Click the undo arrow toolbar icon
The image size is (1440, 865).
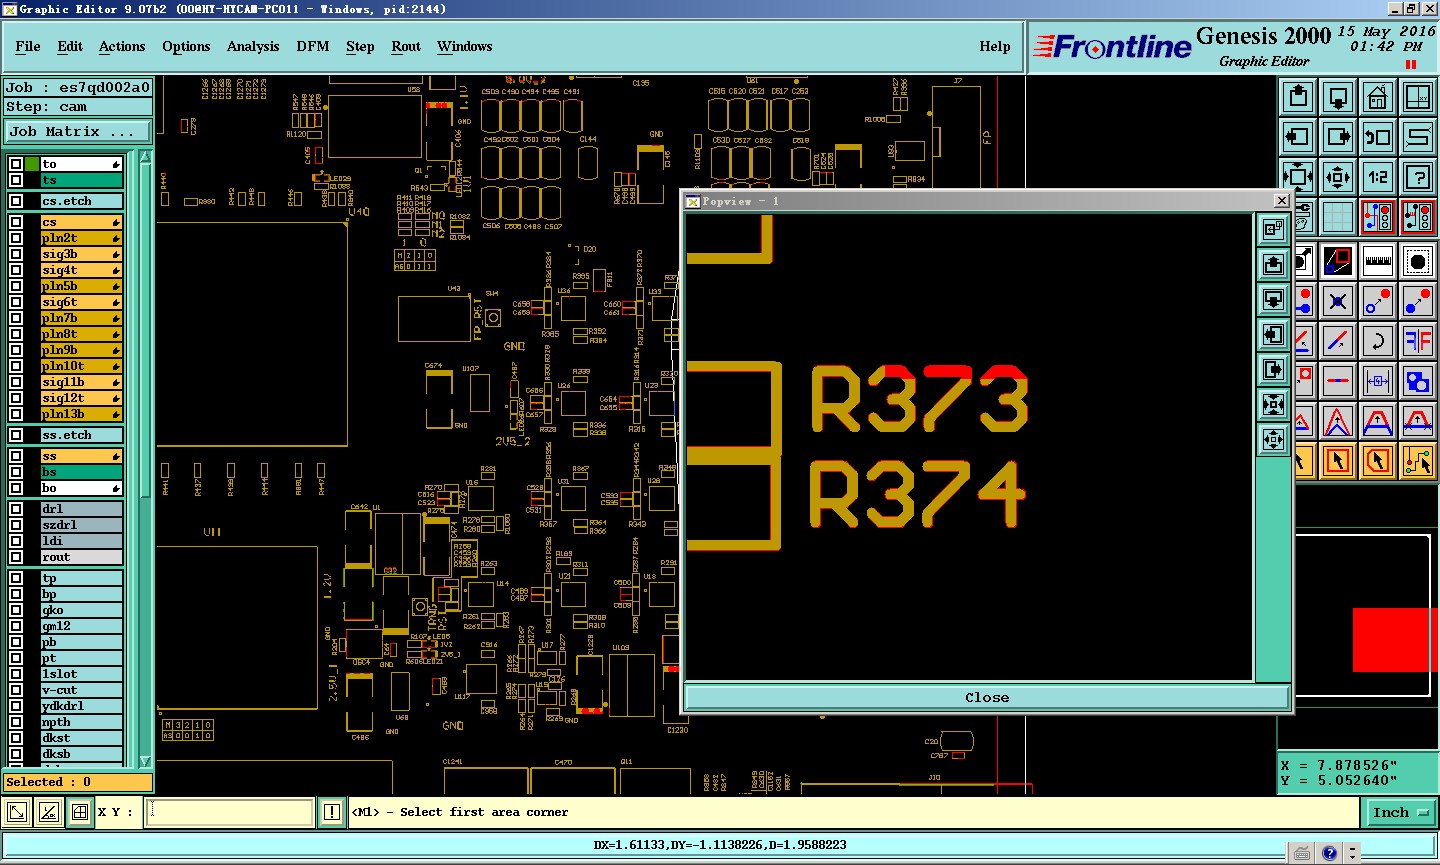[1377, 137]
